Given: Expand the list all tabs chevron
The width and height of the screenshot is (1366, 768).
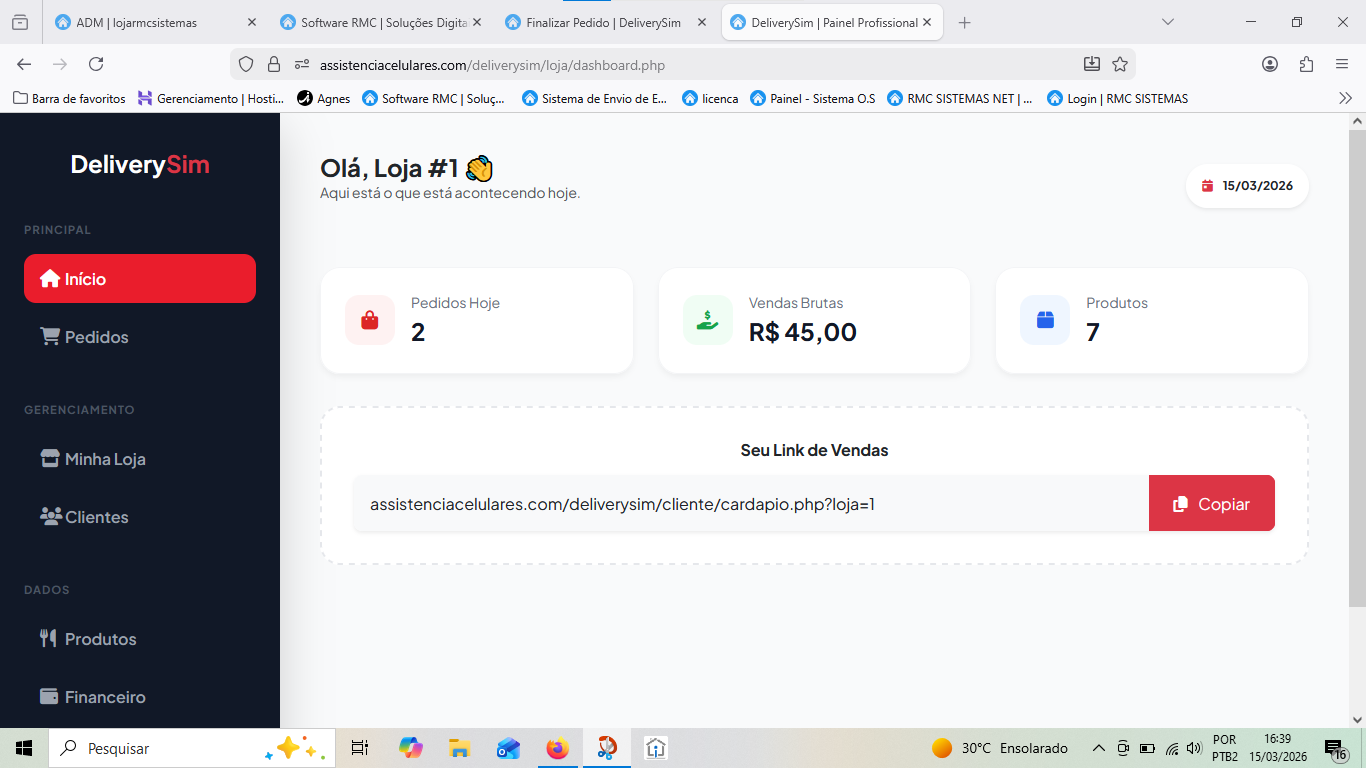Looking at the screenshot, I should click(x=1167, y=22).
